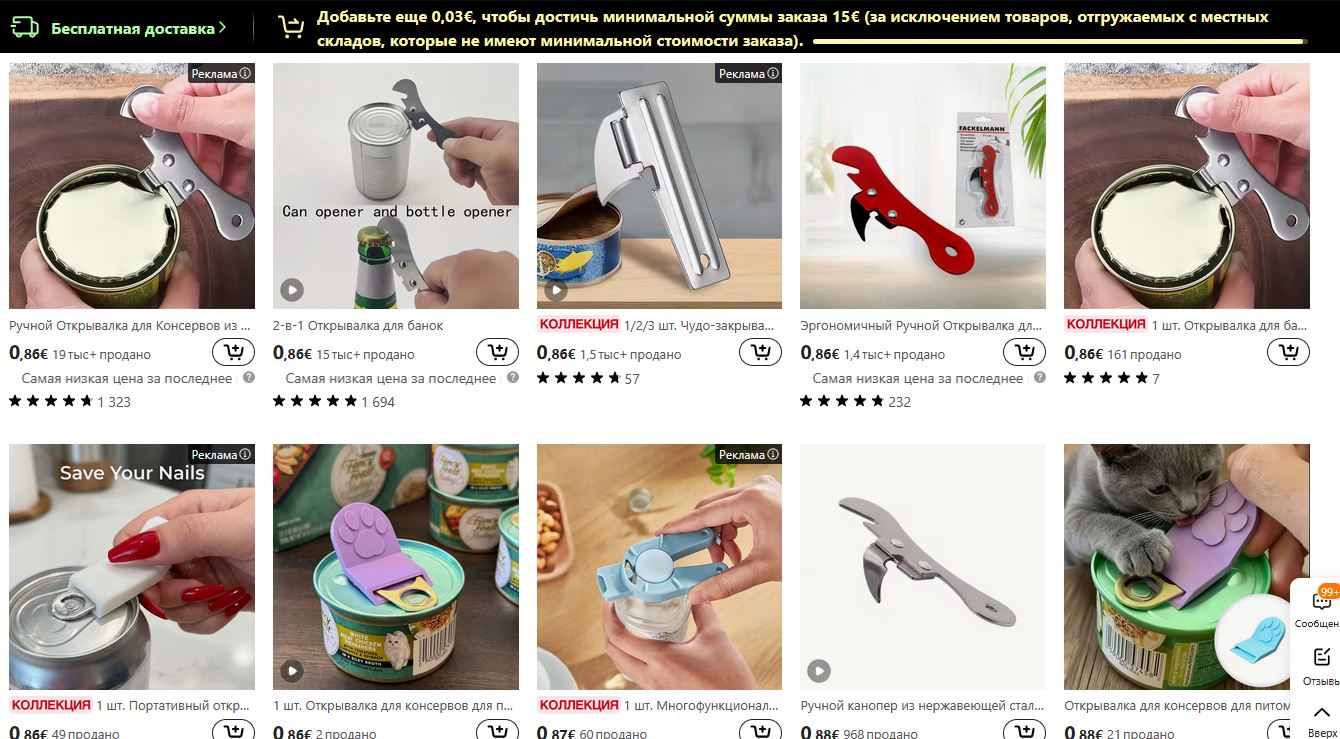
Task: Add the Чудо-закрыватель item to cart
Action: click(760, 352)
